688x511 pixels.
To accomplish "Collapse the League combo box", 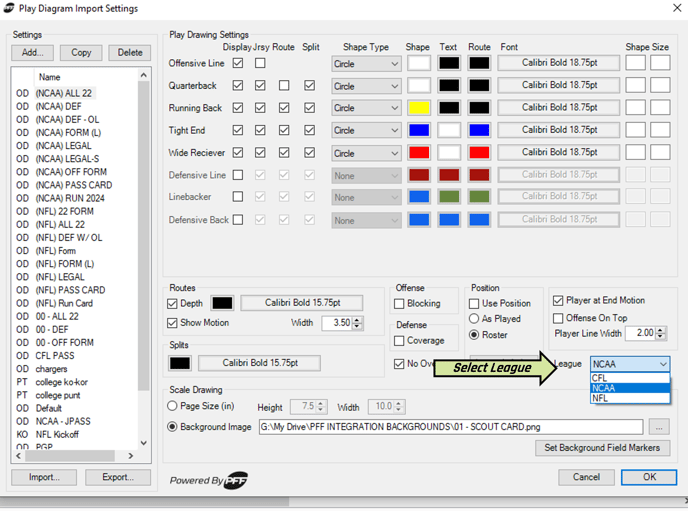I will point(663,364).
